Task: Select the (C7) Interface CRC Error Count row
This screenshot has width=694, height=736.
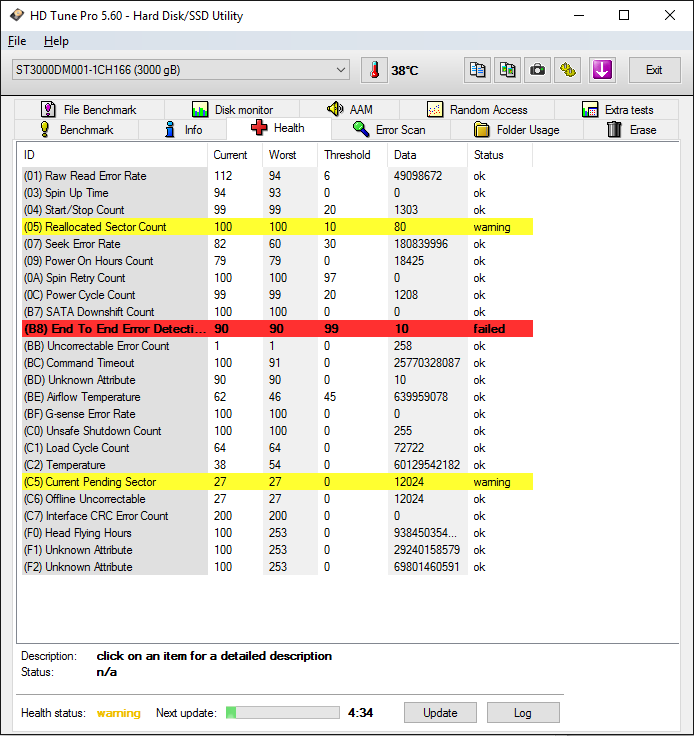Action: coord(277,516)
